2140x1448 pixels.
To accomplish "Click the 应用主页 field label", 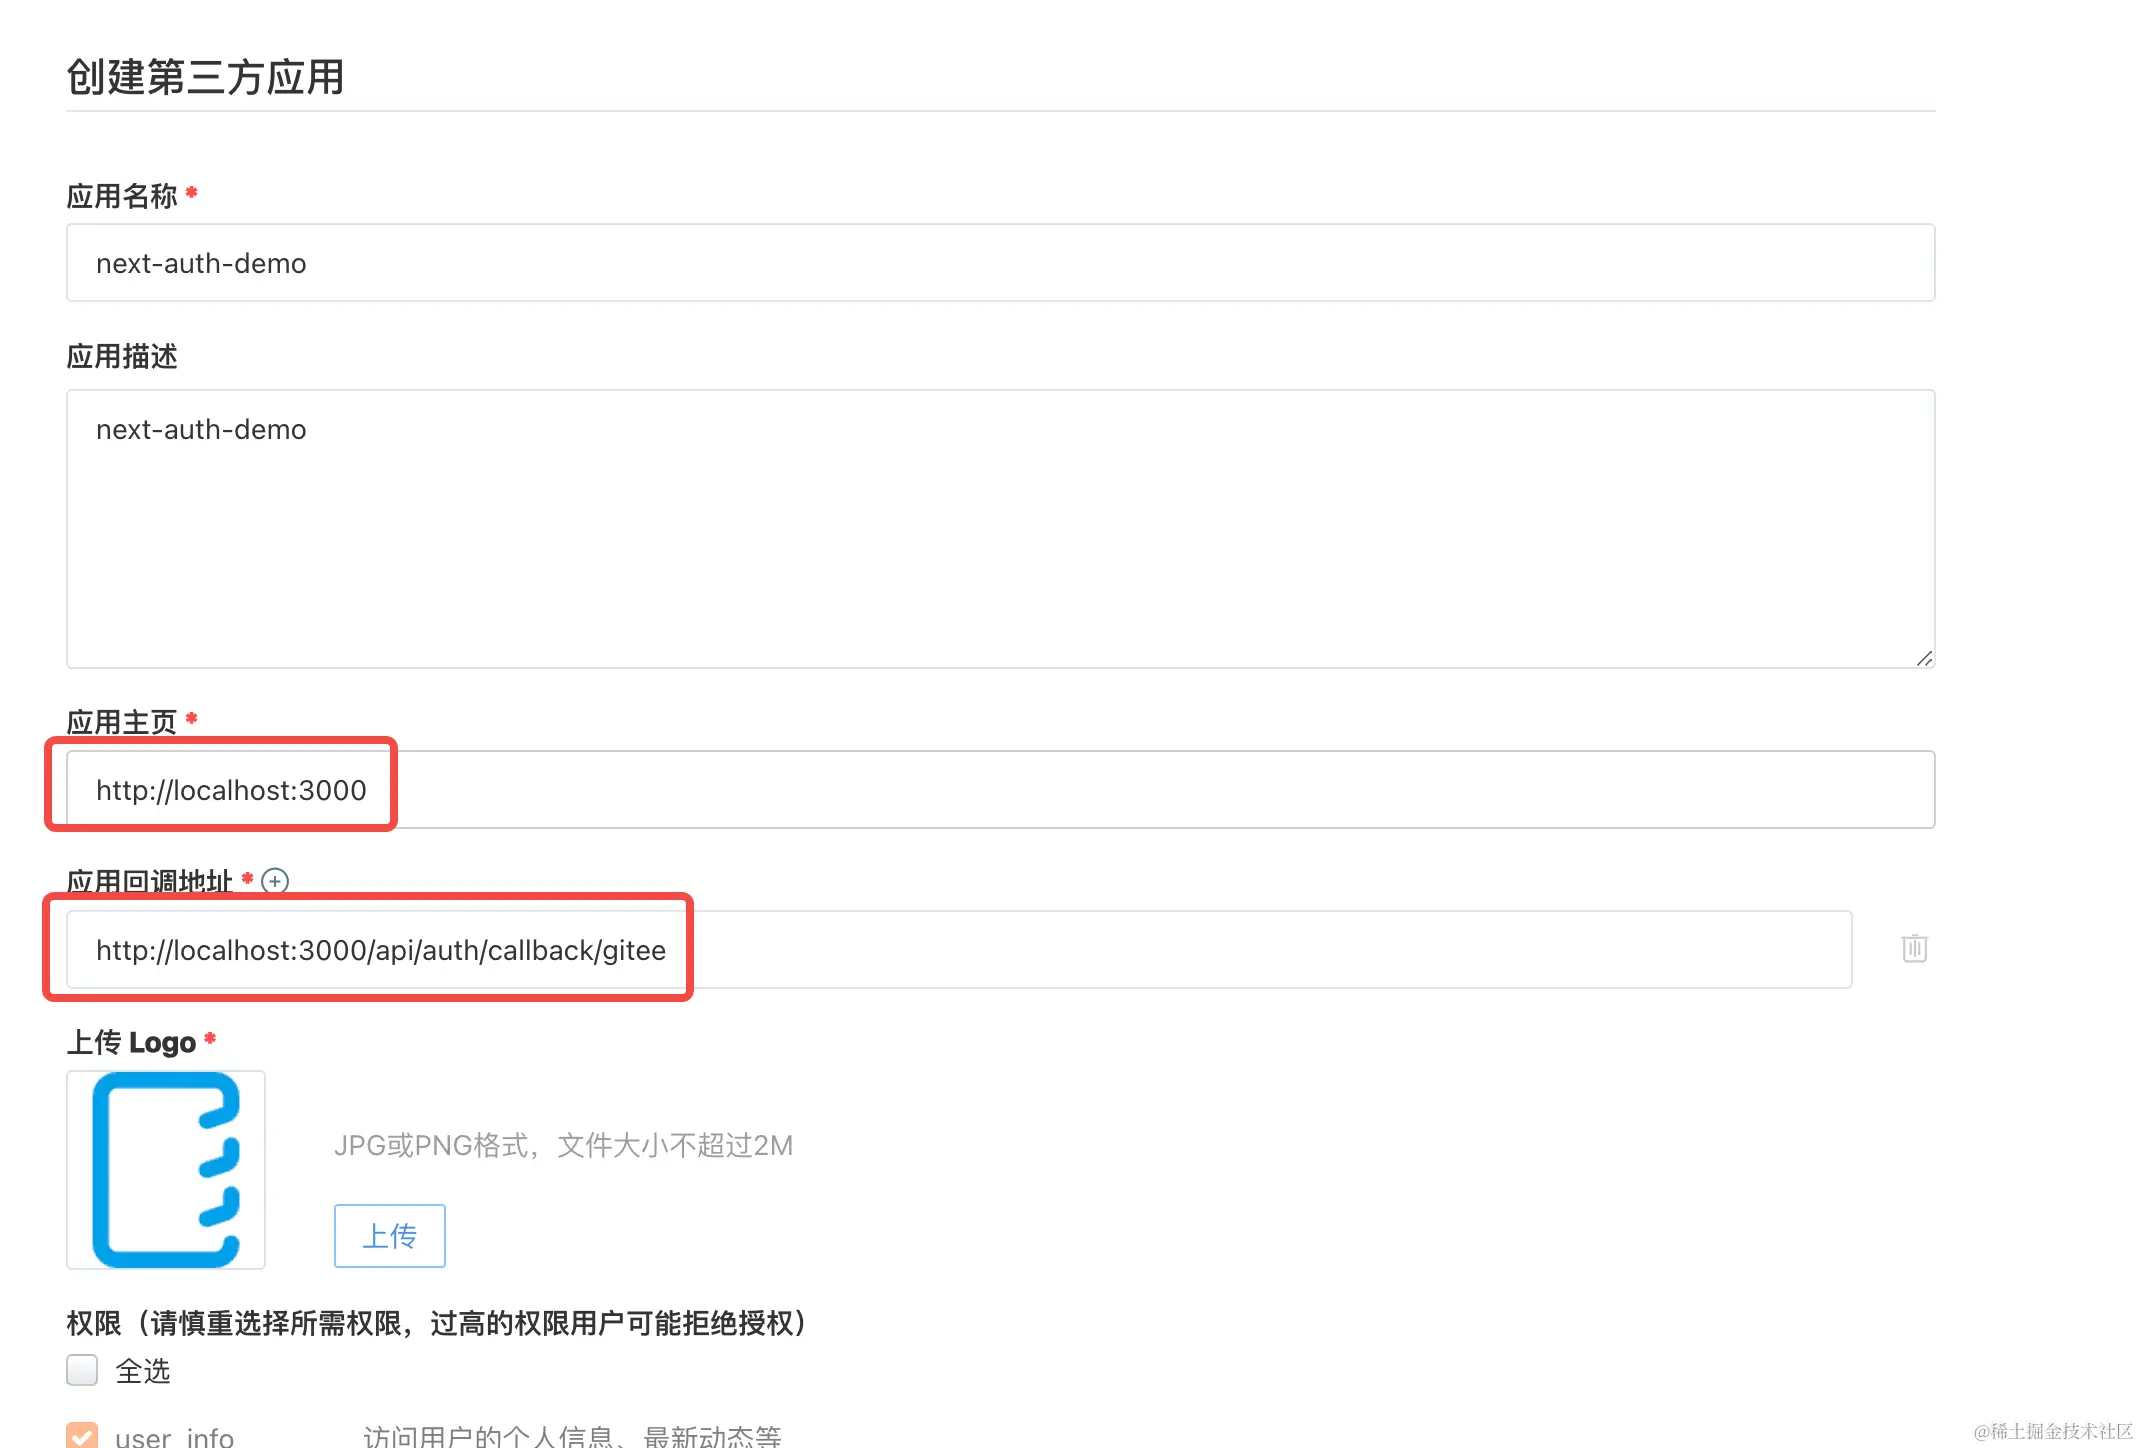I will coord(122,721).
